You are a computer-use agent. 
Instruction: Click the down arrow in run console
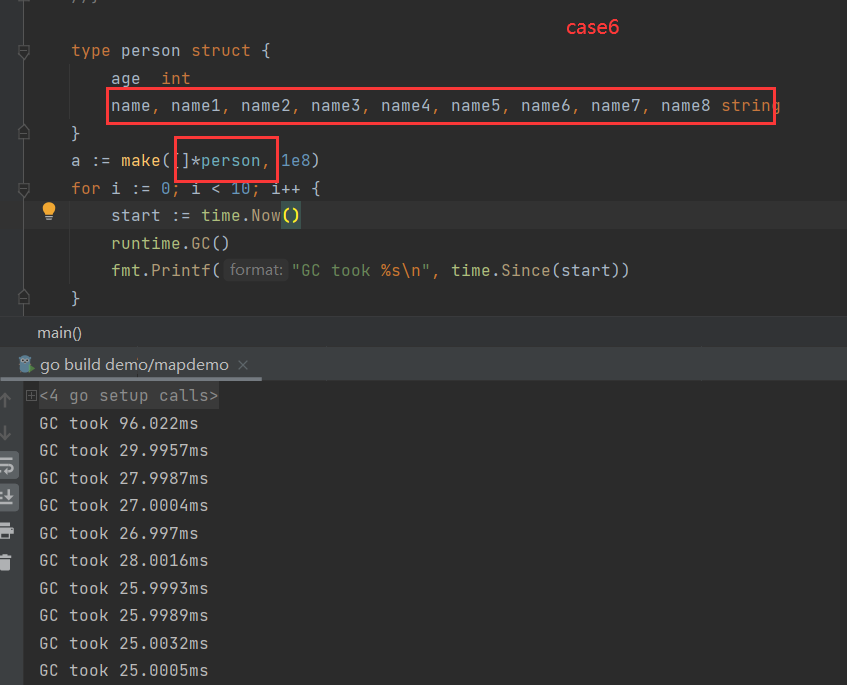[x=7, y=433]
